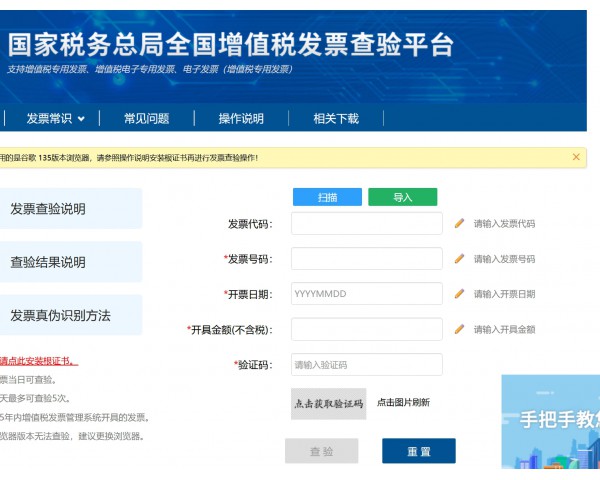This screenshot has width=600, height=480.
Task: Click the 请输入发票代码 hint text
Action: pyautogui.click(x=504, y=224)
